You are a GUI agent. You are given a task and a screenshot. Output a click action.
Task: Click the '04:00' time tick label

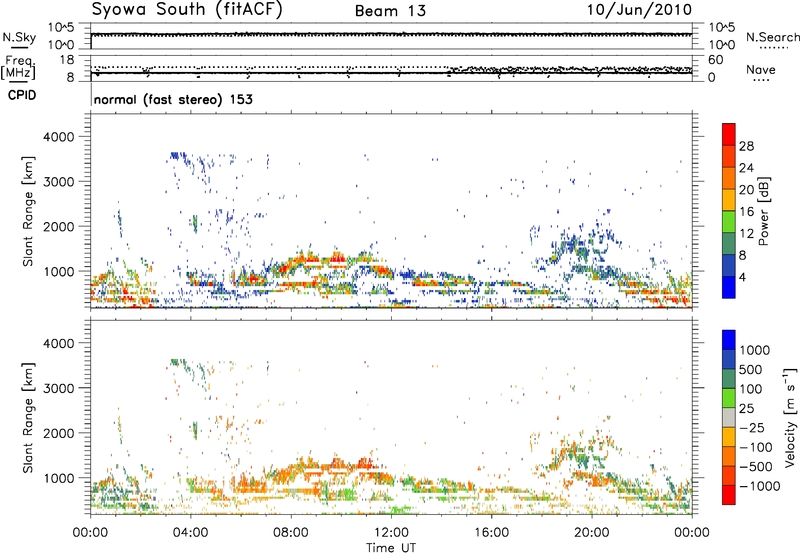click(190, 533)
